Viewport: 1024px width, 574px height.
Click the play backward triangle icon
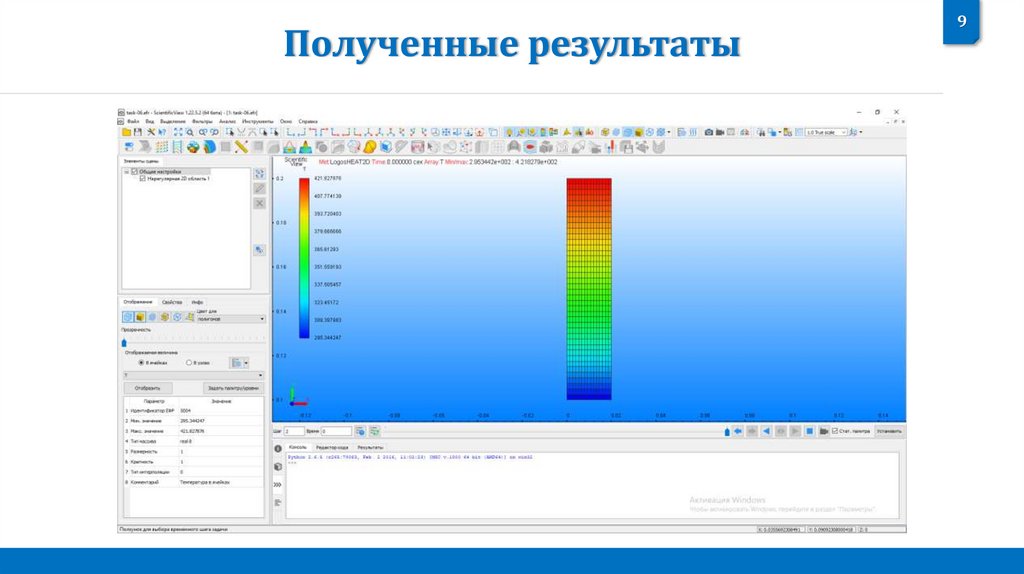[x=766, y=431]
